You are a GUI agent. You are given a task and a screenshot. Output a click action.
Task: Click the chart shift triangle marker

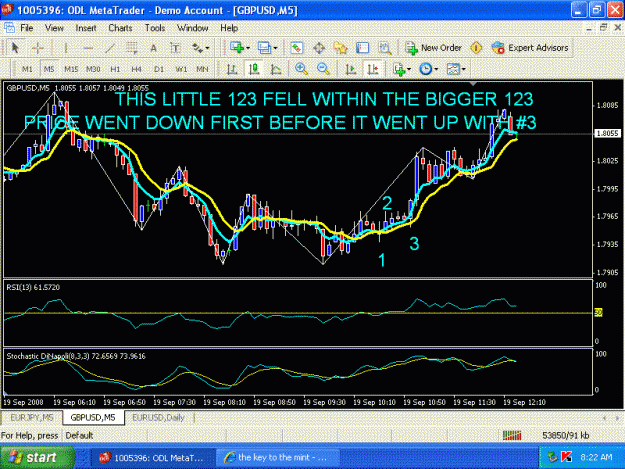(473, 84)
